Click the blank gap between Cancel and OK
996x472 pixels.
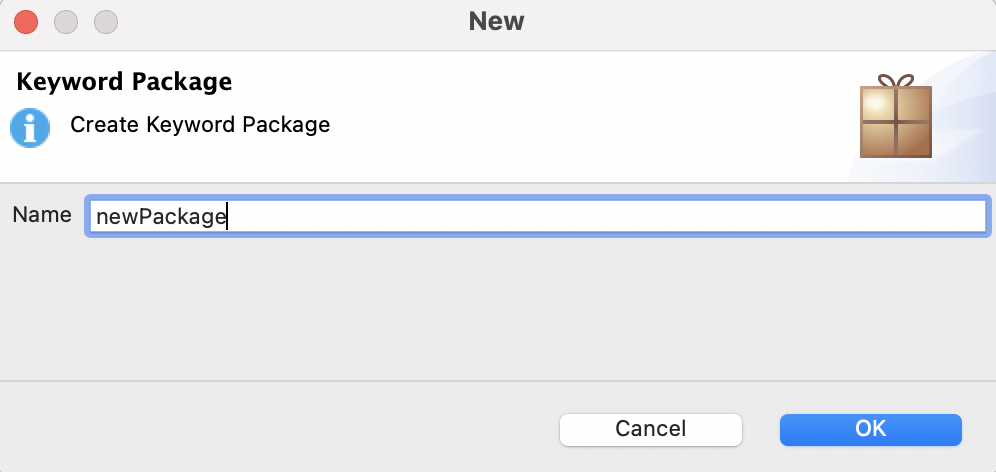(x=761, y=428)
